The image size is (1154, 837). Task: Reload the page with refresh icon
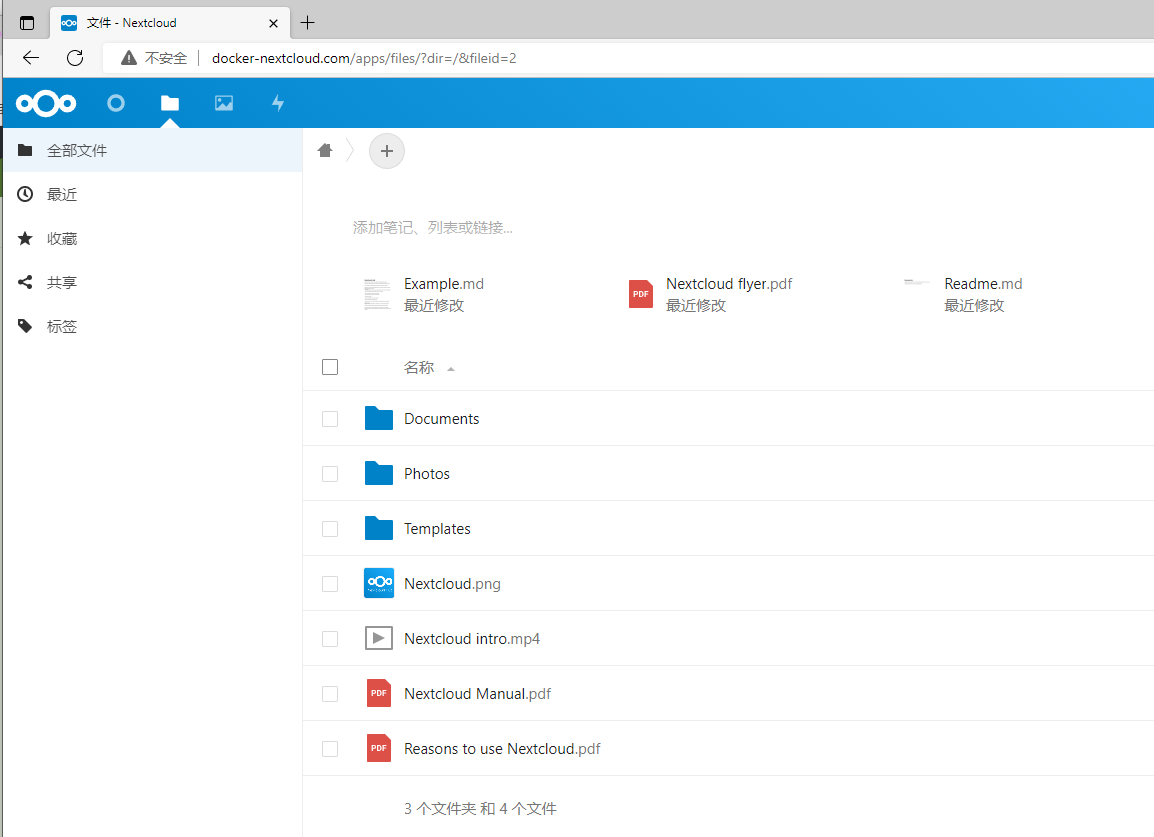pyautogui.click(x=75, y=57)
